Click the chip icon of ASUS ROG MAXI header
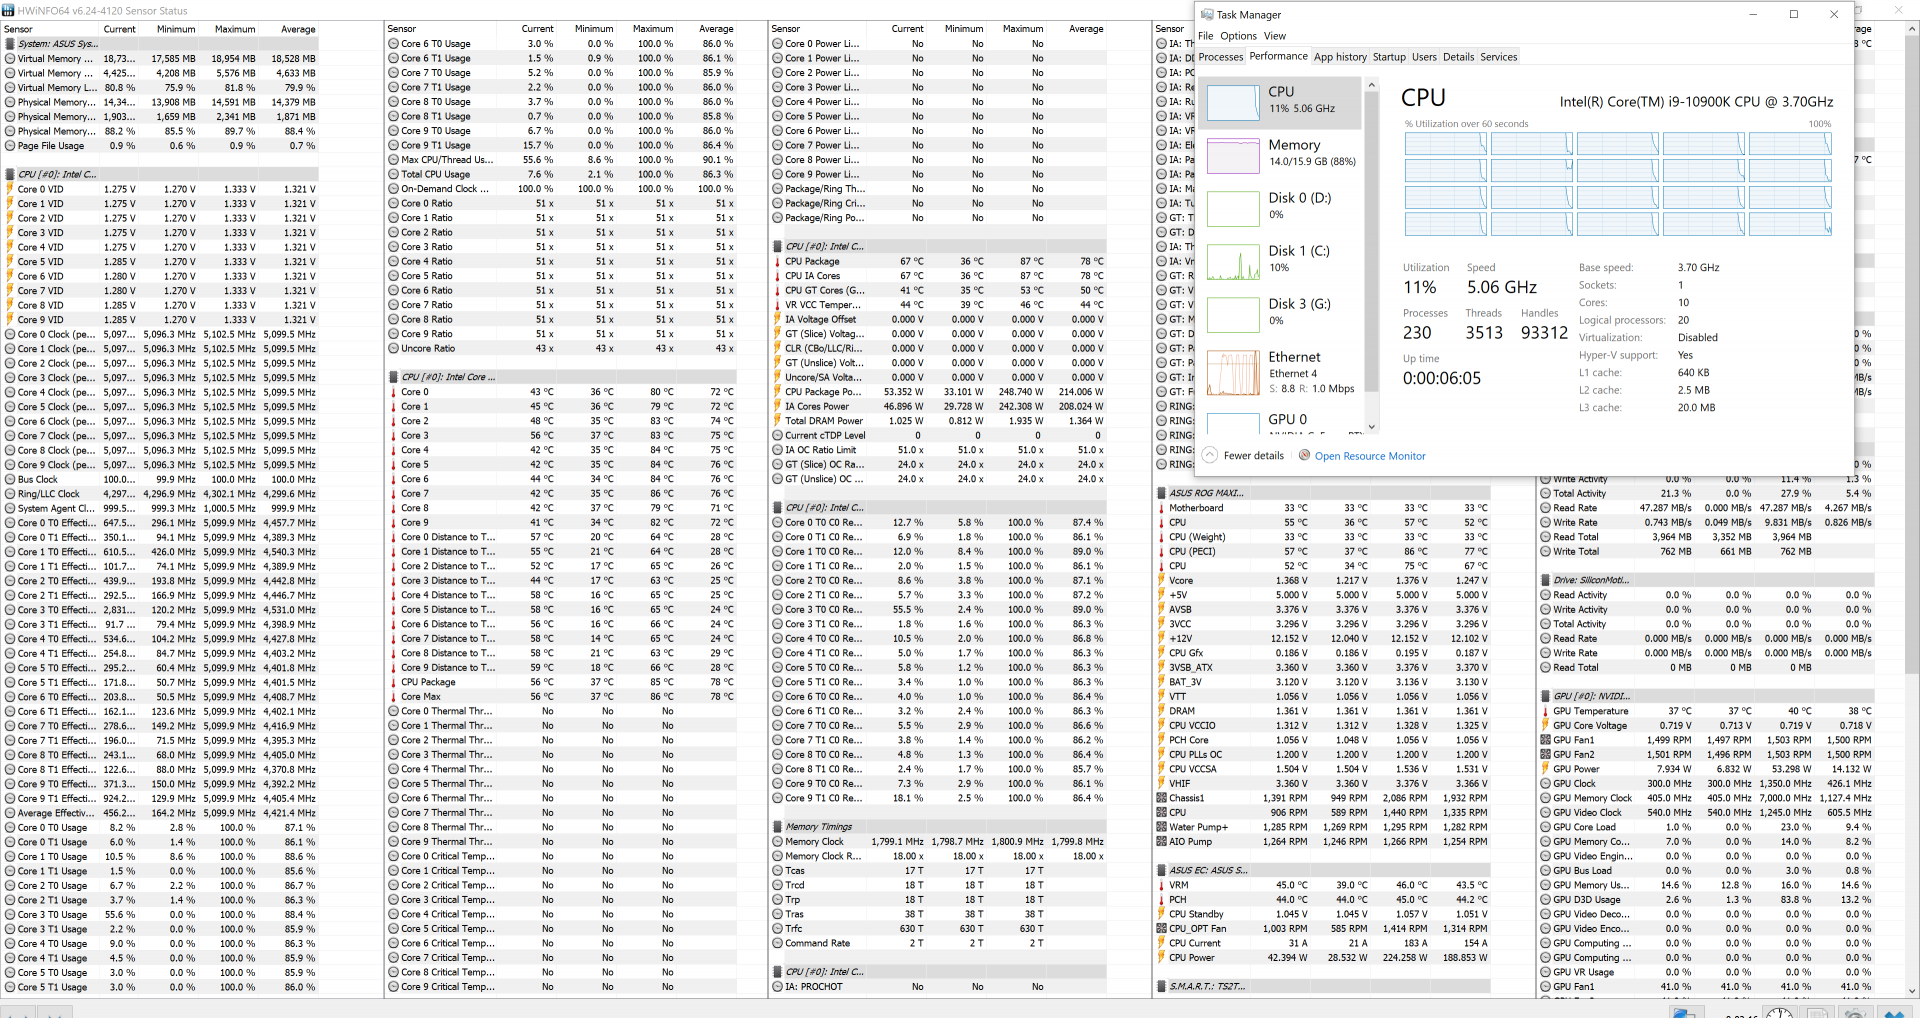This screenshot has width=1920, height=1018. click(1161, 493)
